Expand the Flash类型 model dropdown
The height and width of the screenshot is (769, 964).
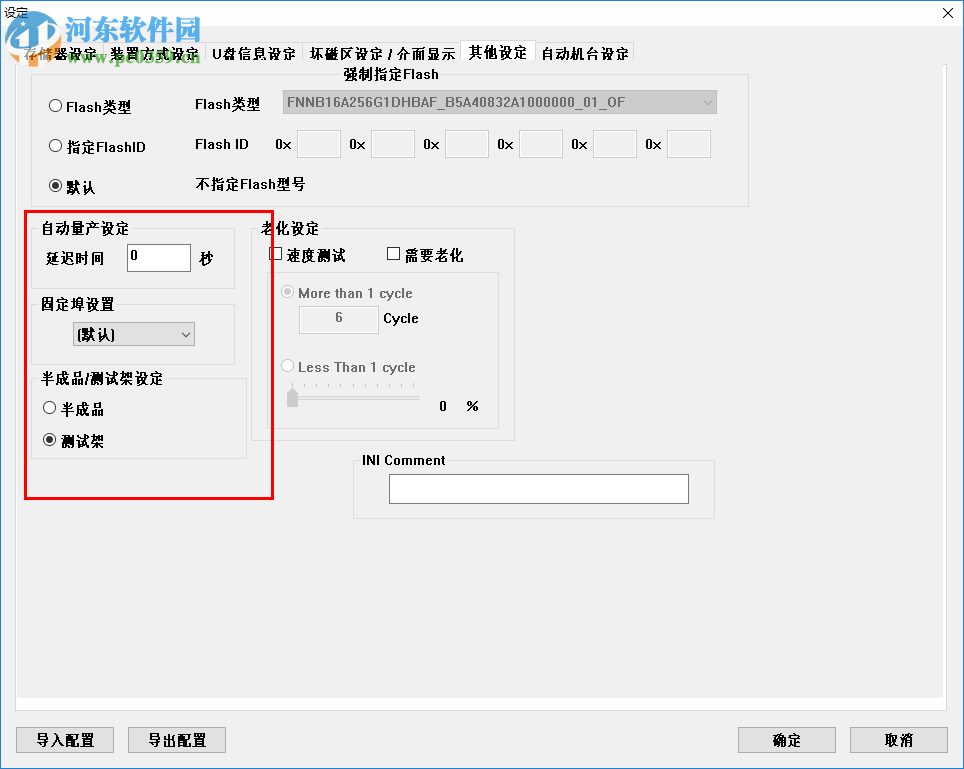click(x=708, y=102)
